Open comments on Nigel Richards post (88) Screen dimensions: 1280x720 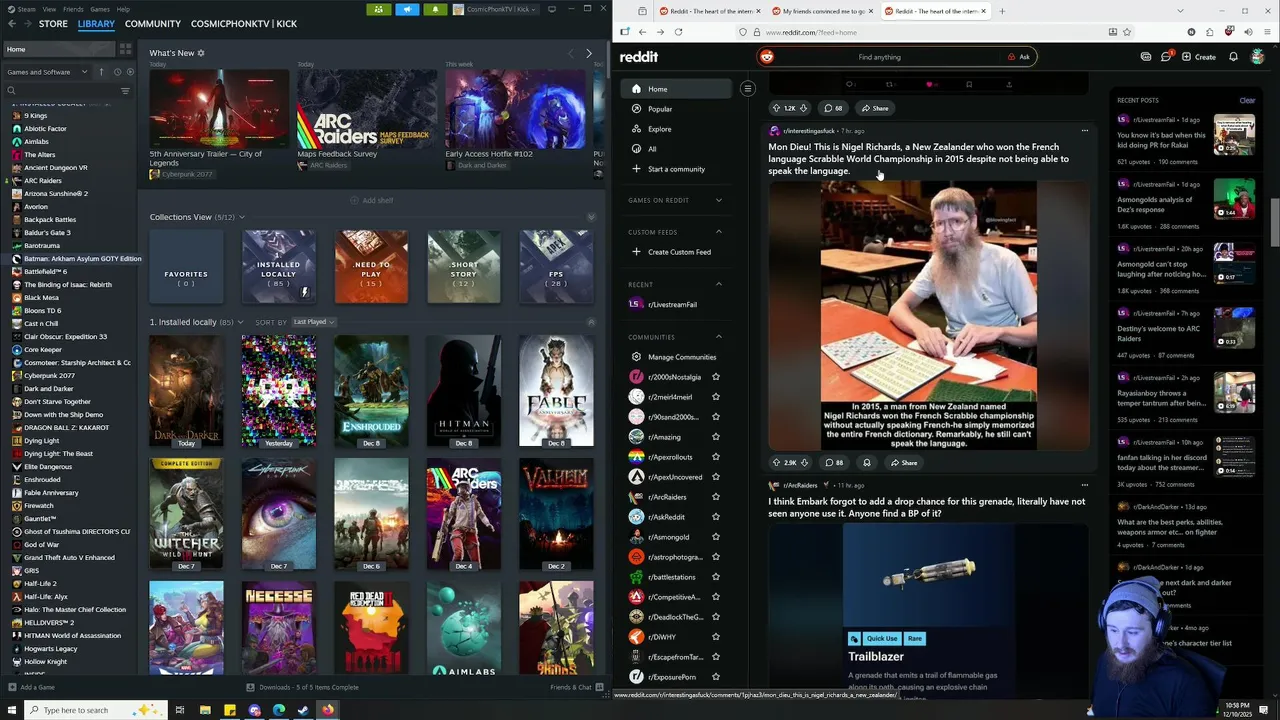834,463
